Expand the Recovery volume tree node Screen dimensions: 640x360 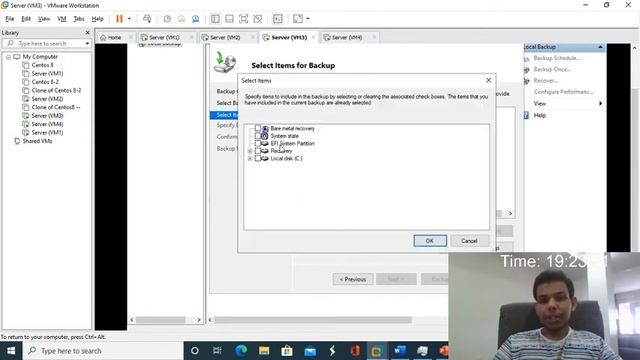pos(250,151)
